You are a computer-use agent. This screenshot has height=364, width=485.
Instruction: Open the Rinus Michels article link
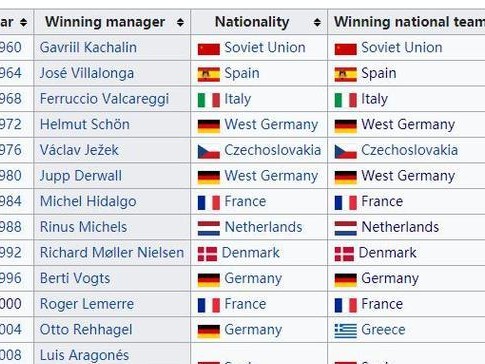point(83,227)
